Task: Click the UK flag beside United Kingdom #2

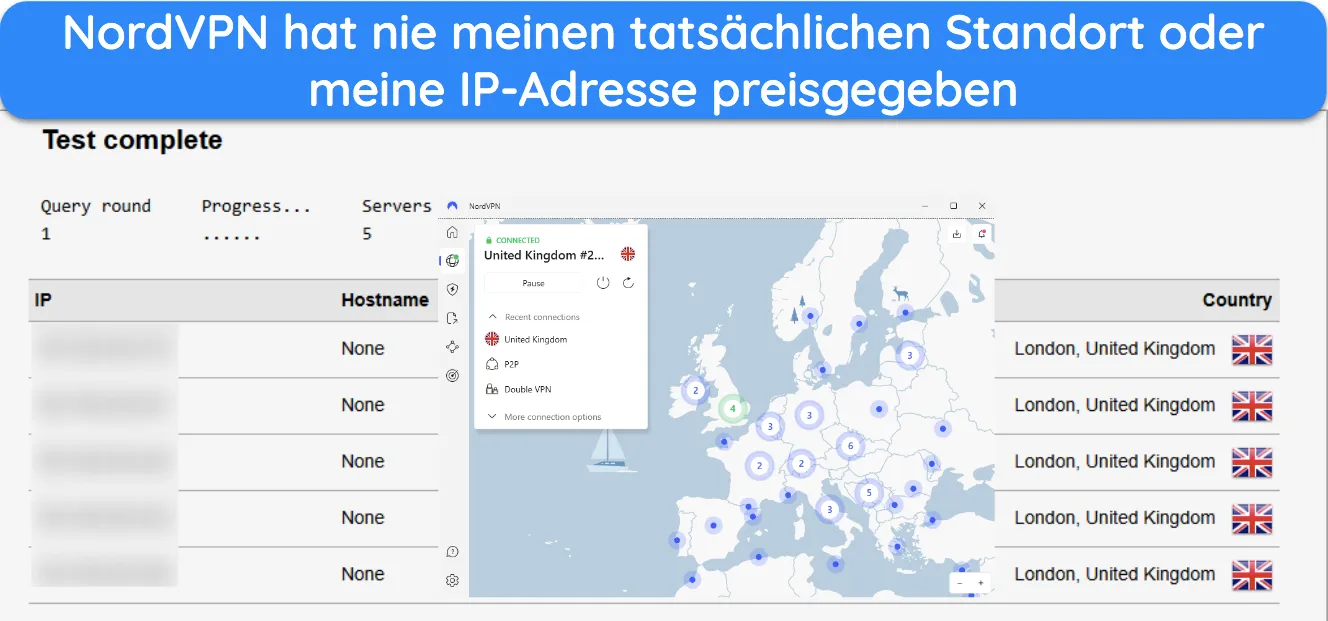Action: [627, 255]
